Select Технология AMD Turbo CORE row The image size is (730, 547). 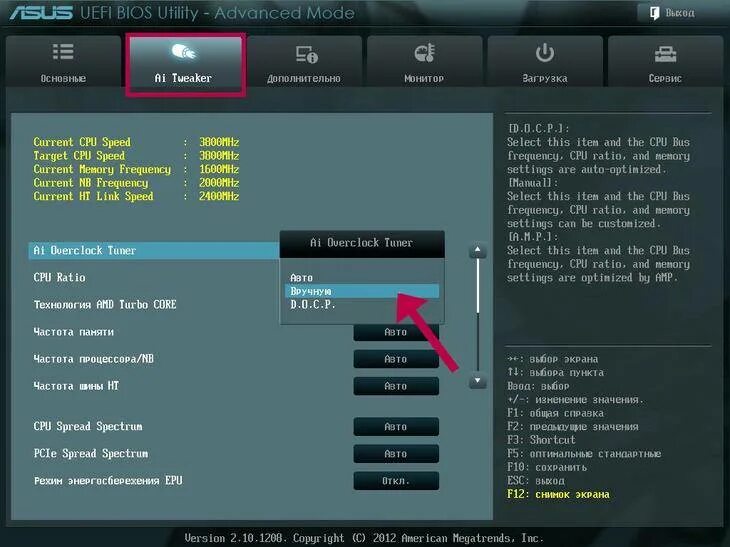click(x=154, y=304)
